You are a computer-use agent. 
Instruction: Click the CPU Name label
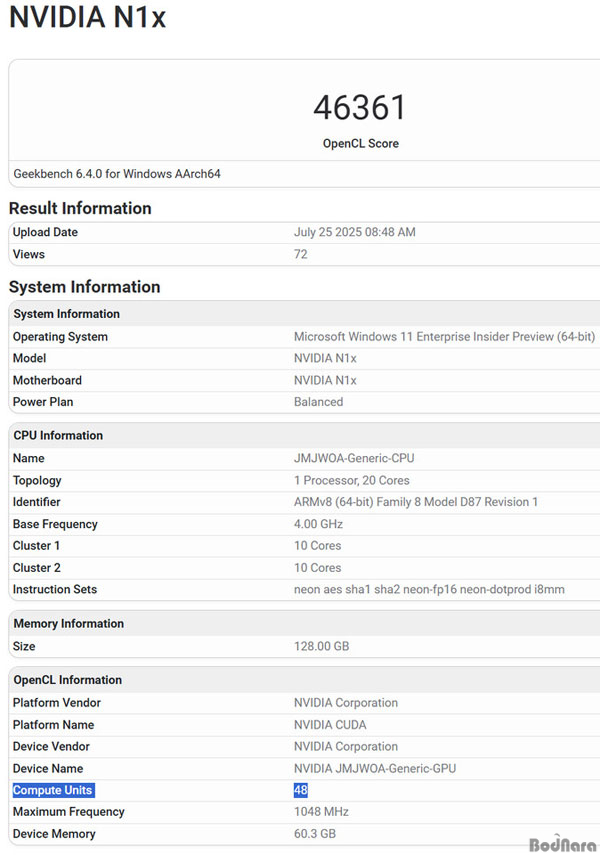pyautogui.click(x=29, y=458)
